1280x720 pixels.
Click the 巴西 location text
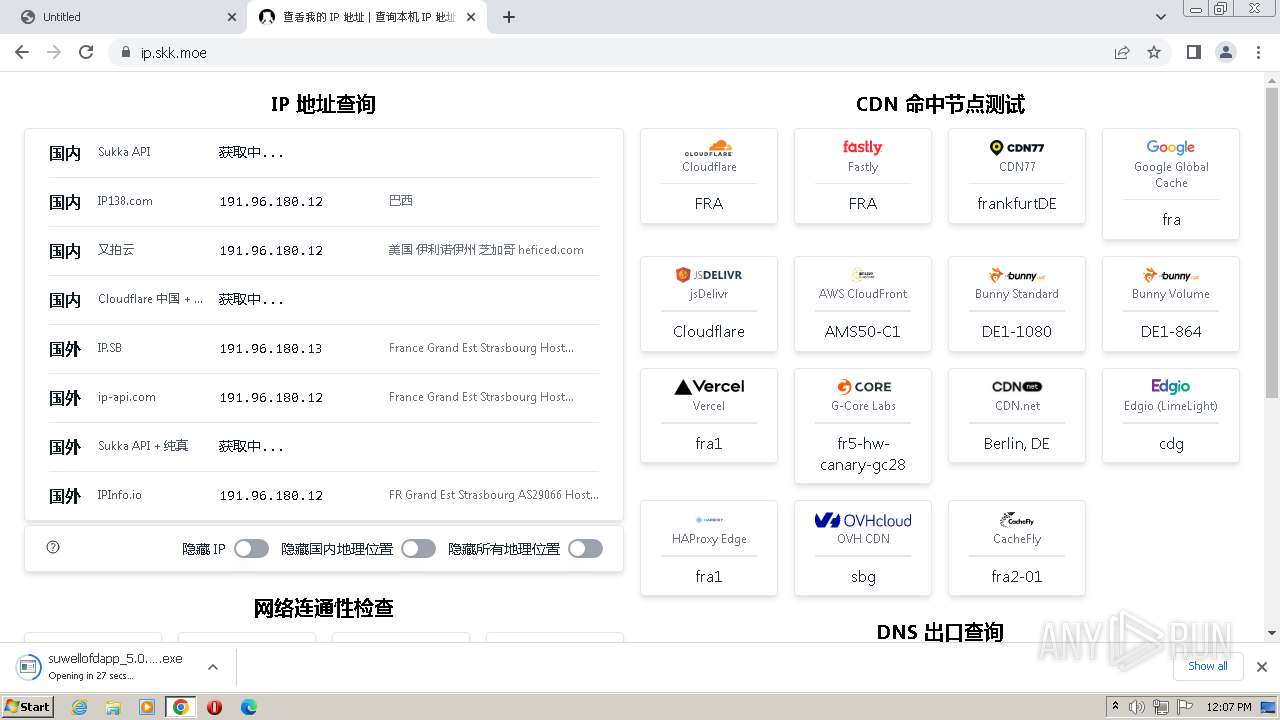[401, 201]
